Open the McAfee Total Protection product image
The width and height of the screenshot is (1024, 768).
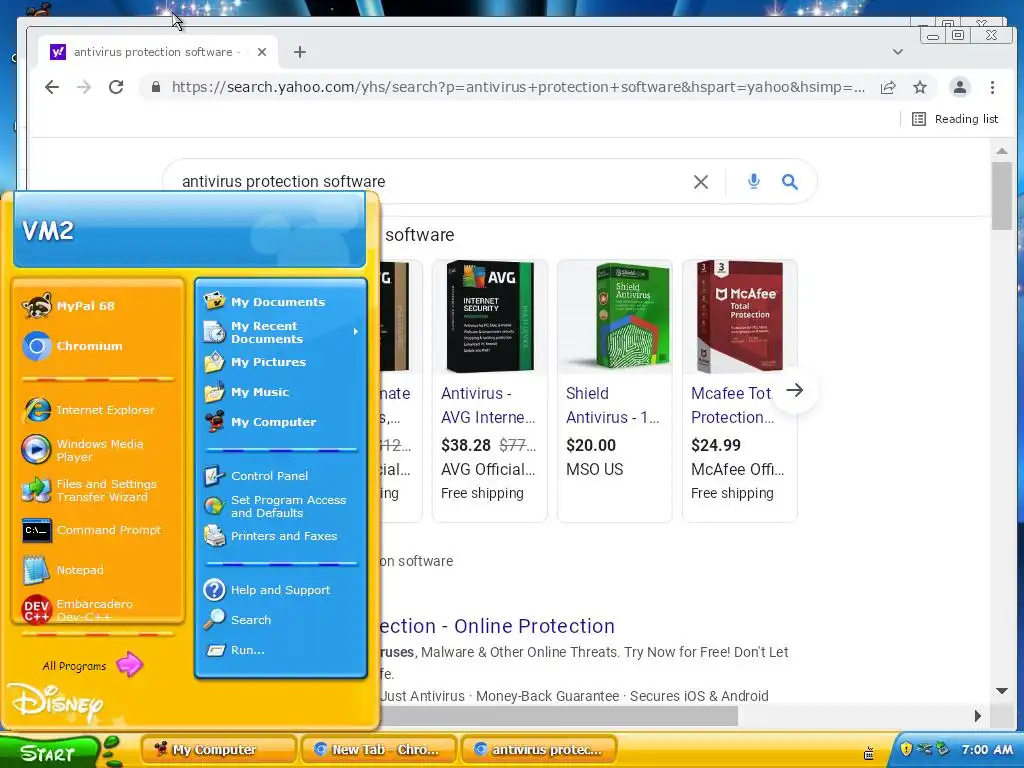click(x=740, y=317)
